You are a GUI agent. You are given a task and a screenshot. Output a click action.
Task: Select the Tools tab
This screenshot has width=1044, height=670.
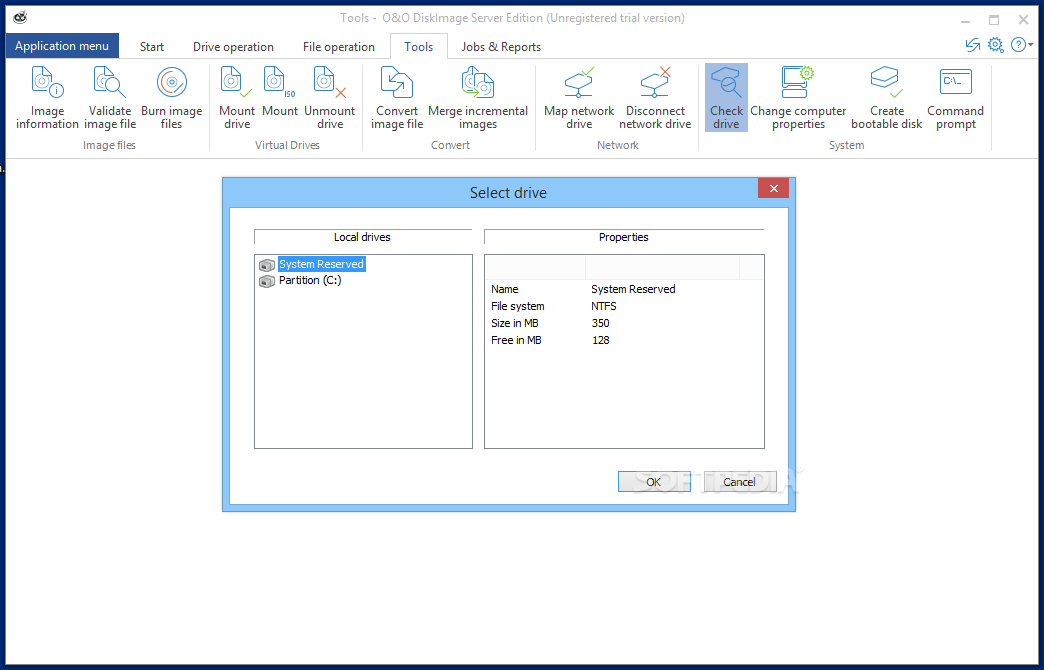(418, 47)
